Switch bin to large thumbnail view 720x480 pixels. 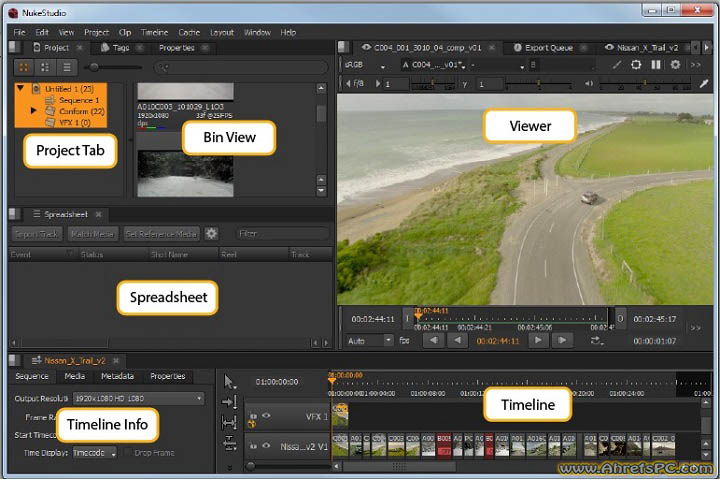pyautogui.click(x=23, y=68)
